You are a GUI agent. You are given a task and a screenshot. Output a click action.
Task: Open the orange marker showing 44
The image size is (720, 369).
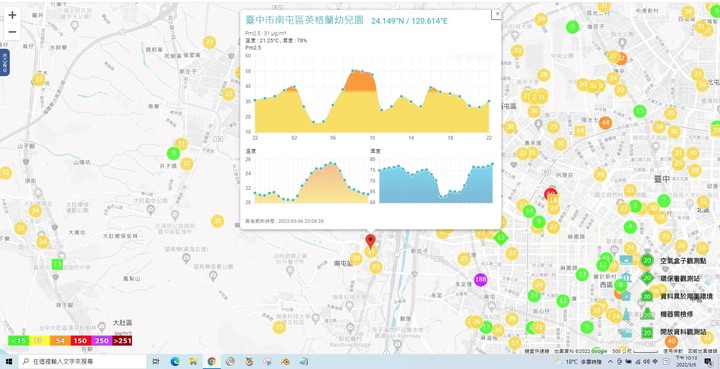pyautogui.click(x=605, y=123)
